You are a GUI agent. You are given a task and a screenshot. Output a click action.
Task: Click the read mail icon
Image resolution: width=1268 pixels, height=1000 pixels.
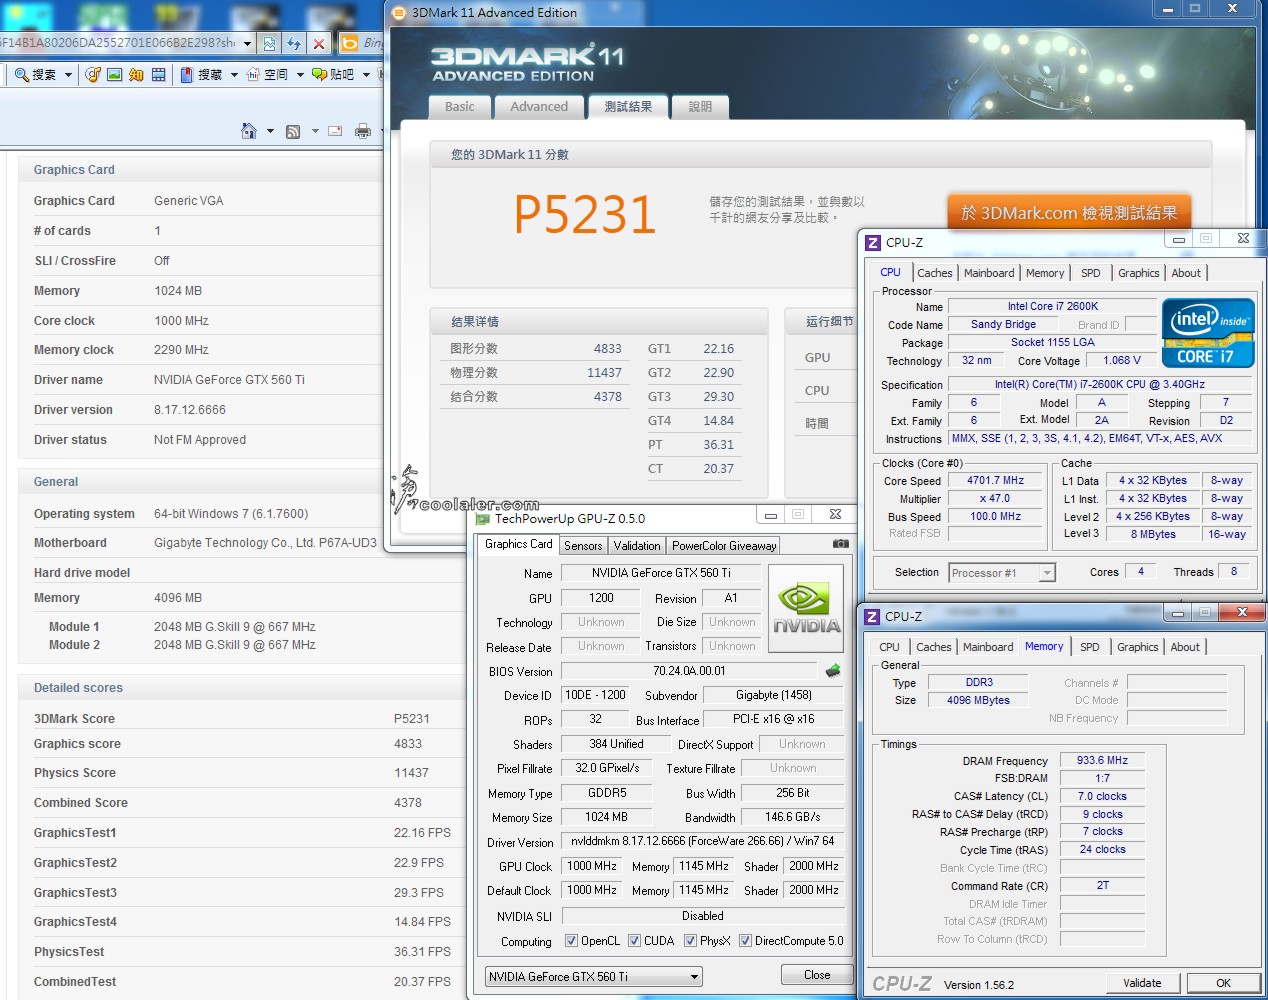(x=335, y=131)
